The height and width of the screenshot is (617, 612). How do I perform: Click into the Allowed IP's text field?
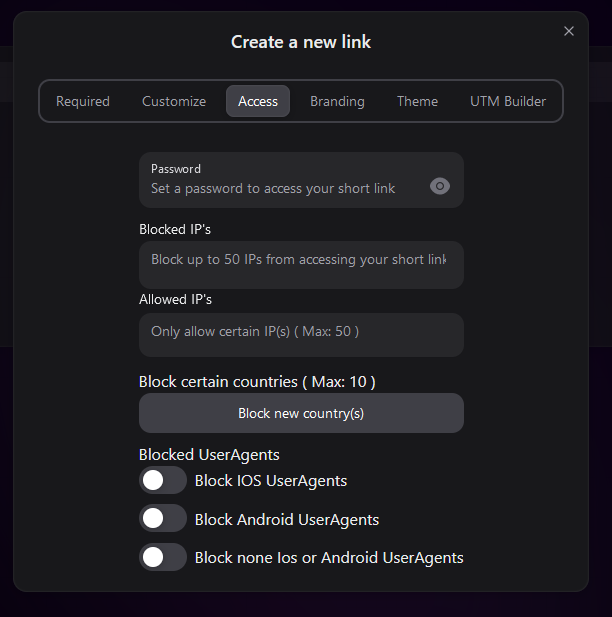coord(299,332)
